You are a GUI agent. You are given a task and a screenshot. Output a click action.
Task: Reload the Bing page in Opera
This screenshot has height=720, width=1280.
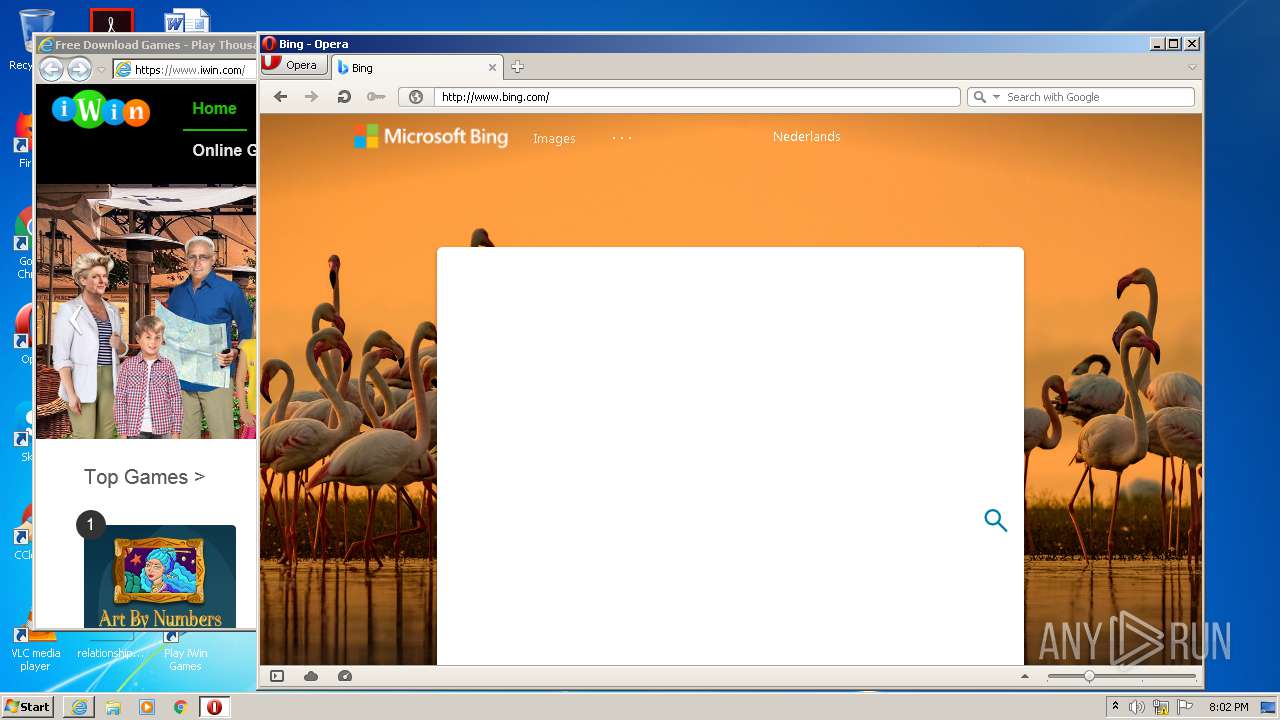(x=344, y=97)
